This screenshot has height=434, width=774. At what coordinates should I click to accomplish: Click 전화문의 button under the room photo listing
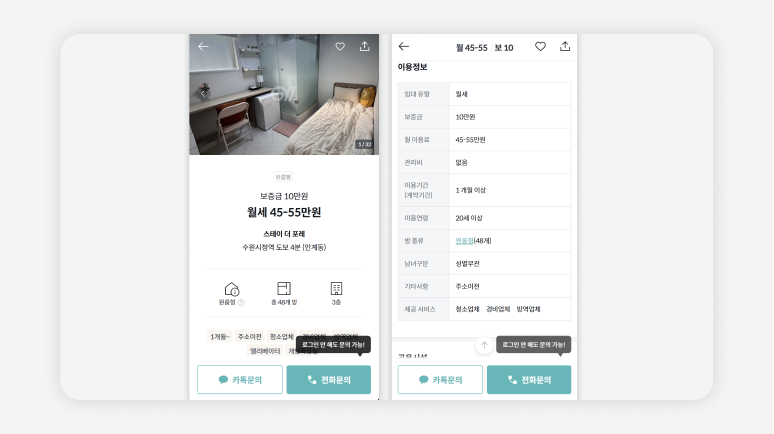(x=329, y=380)
